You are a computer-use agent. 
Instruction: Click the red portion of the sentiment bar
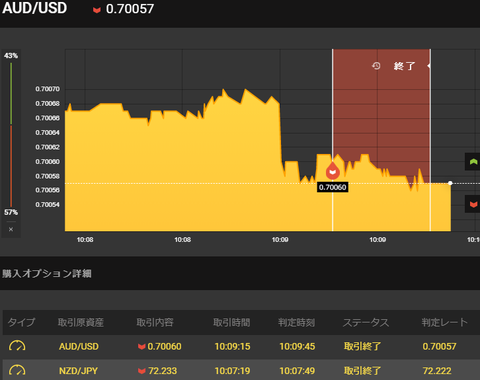[x=11, y=166]
